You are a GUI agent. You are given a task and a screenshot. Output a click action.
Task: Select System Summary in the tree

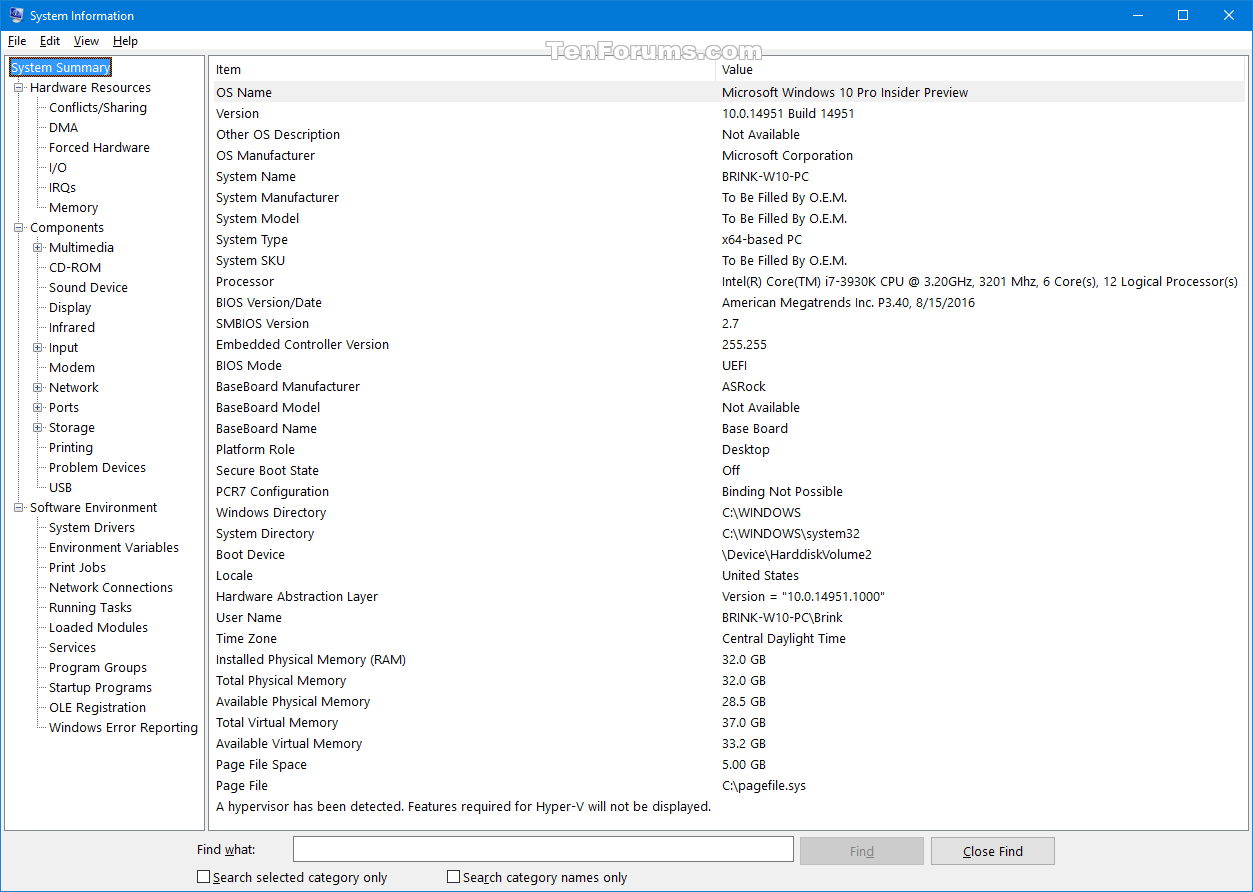60,67
